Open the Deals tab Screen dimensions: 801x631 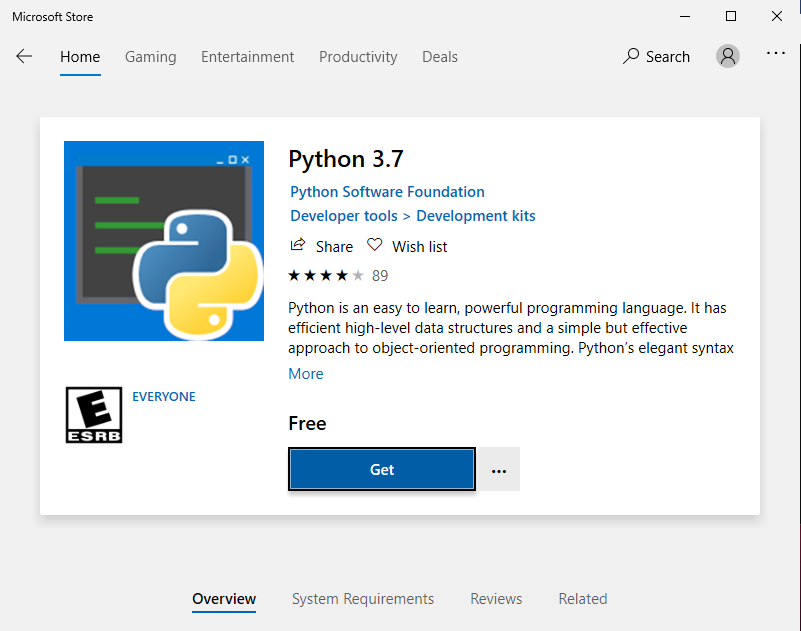pos(440,57)
